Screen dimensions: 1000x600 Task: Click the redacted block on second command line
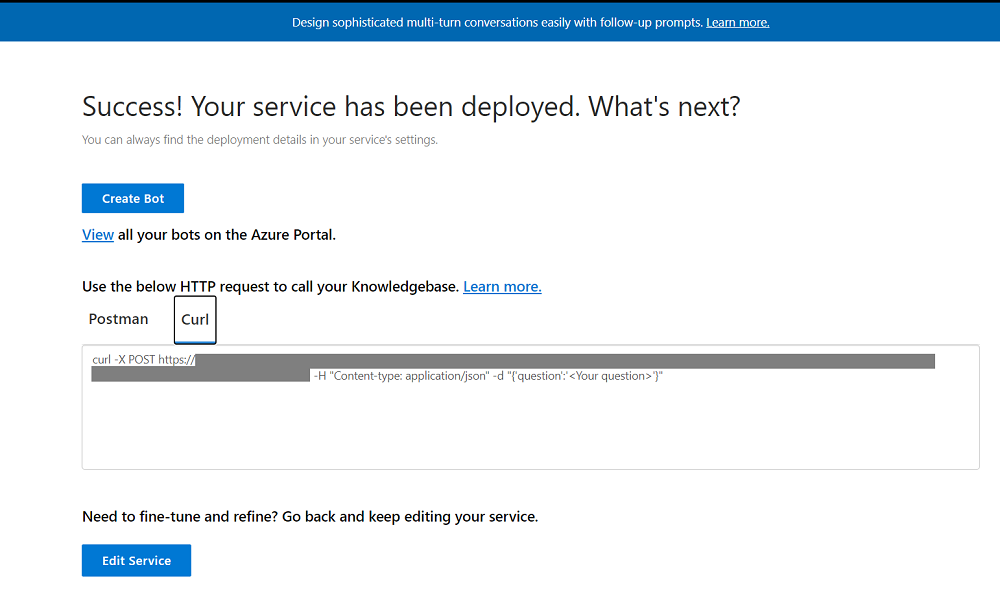(200, 375)
